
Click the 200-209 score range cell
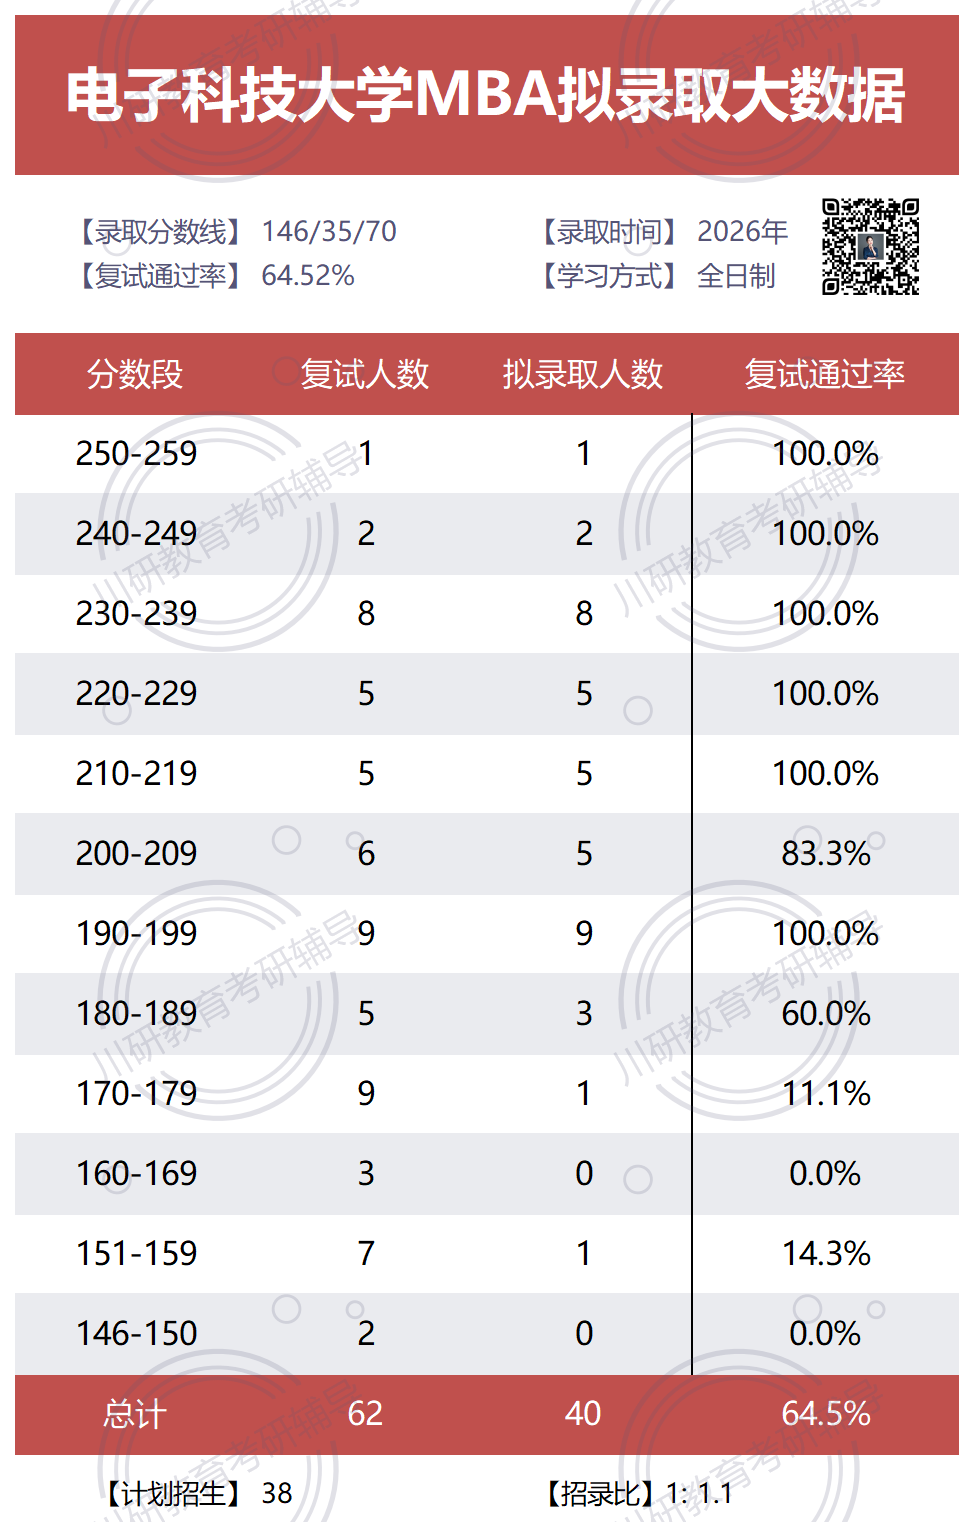click(x=137, y=854)
